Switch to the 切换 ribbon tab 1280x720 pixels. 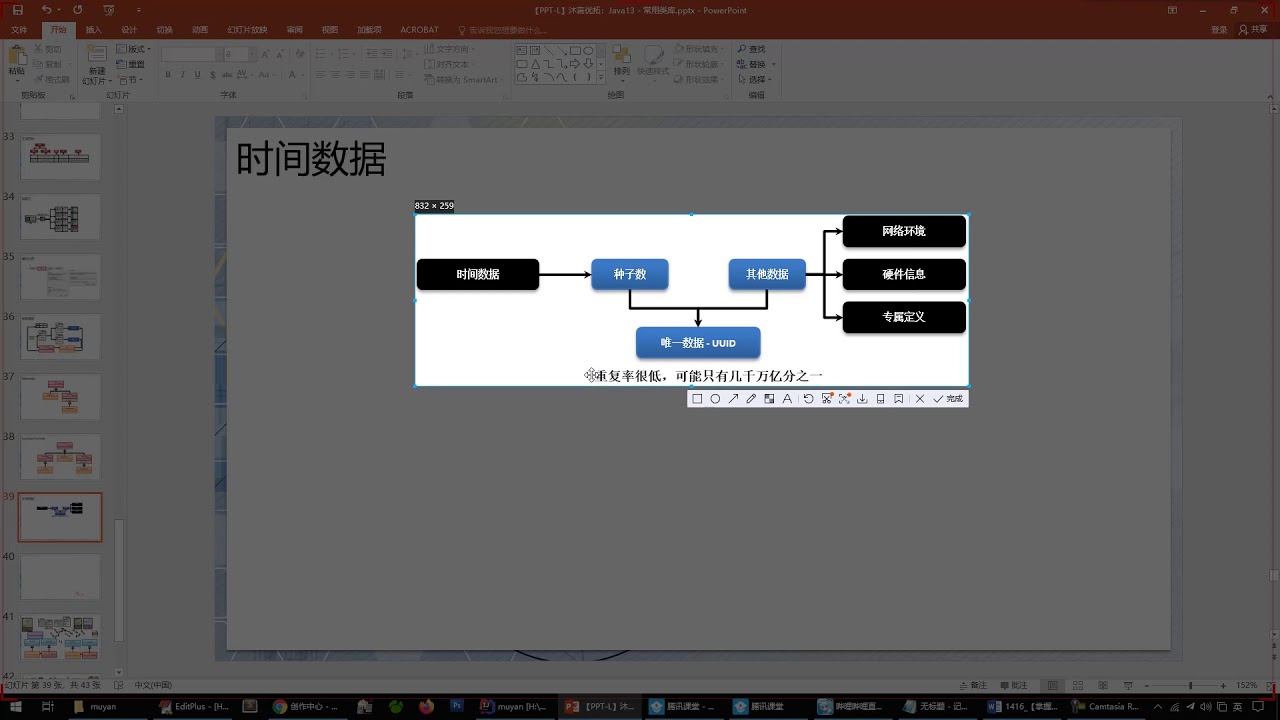pos(164,30)
